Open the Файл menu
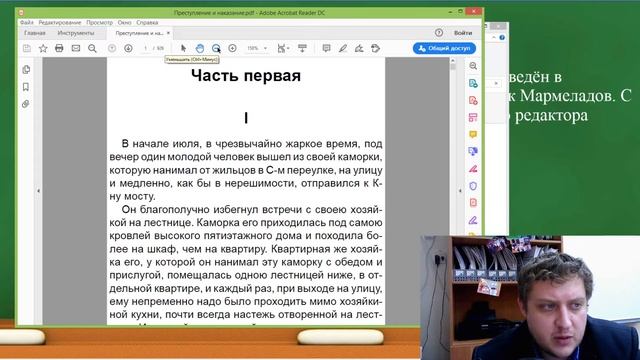This screenshot has width=640, height=360. pos(27,22)
